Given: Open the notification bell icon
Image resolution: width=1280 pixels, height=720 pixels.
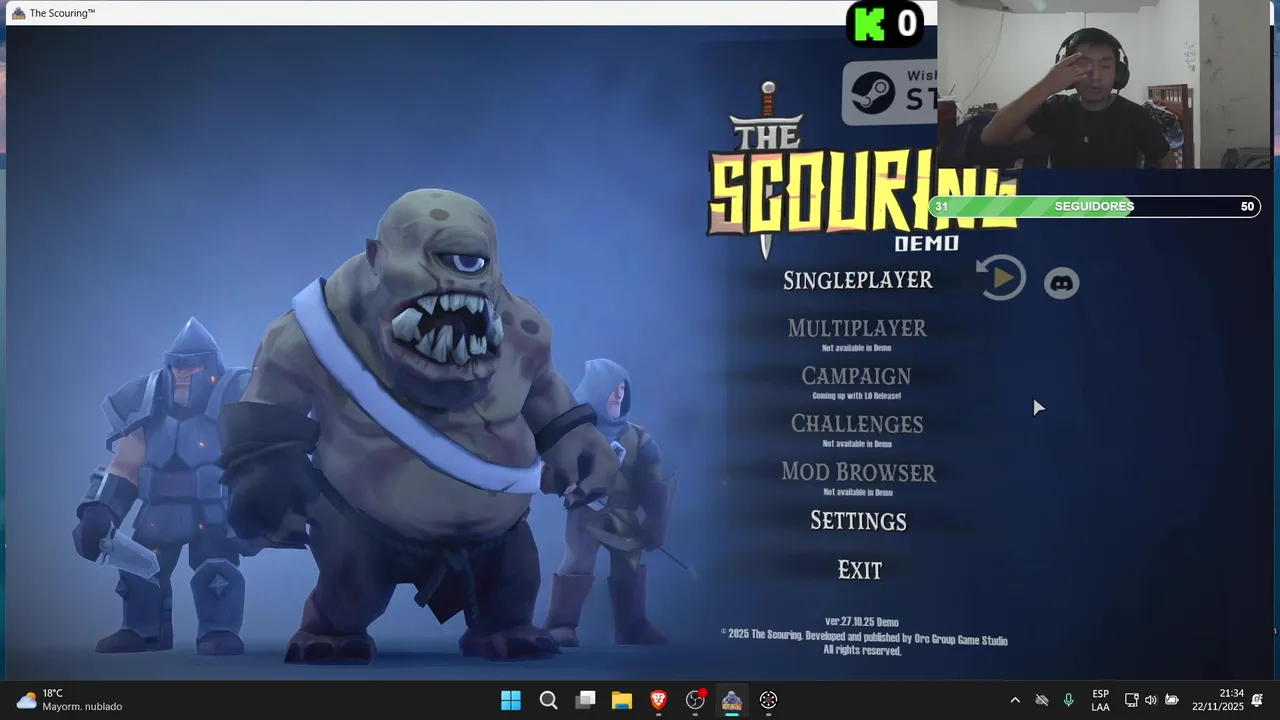Looking at the screenshot, I should 1257,700.
